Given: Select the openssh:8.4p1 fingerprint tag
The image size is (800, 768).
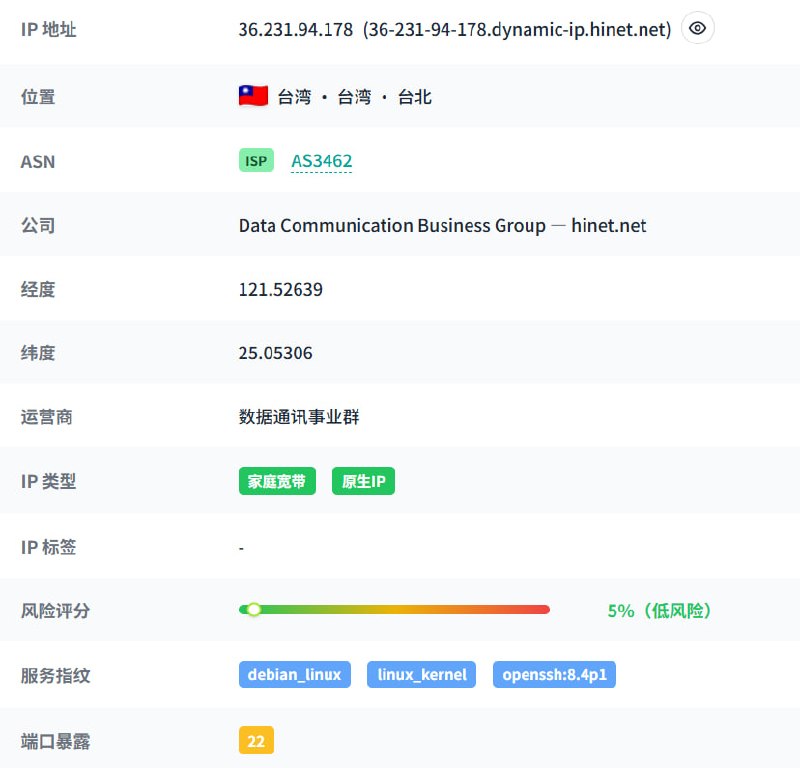Looking at the screenshot, I should [554, 674].
